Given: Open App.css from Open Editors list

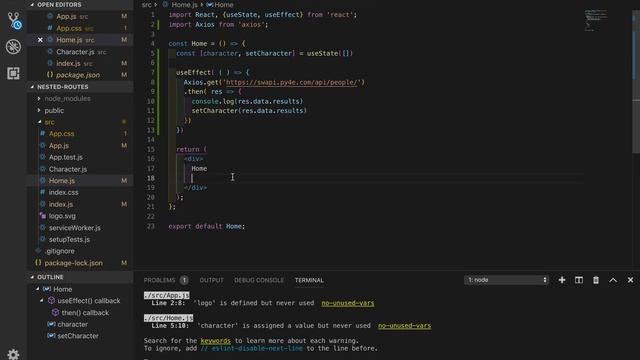Looking at the screenshot, I should click(x=80, y=28).
